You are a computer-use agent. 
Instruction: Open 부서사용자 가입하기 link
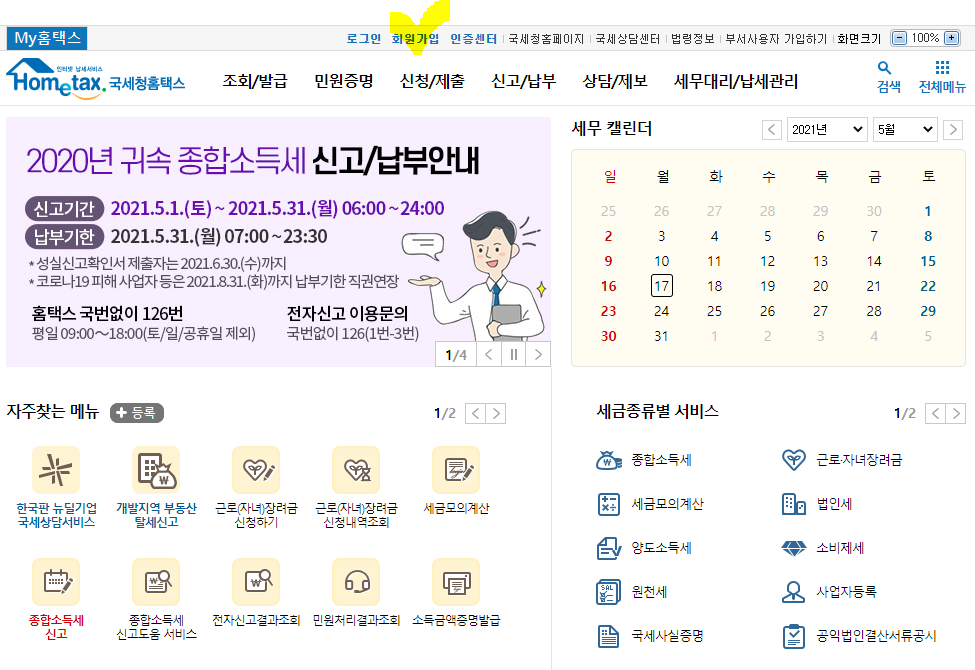[776, 39]
